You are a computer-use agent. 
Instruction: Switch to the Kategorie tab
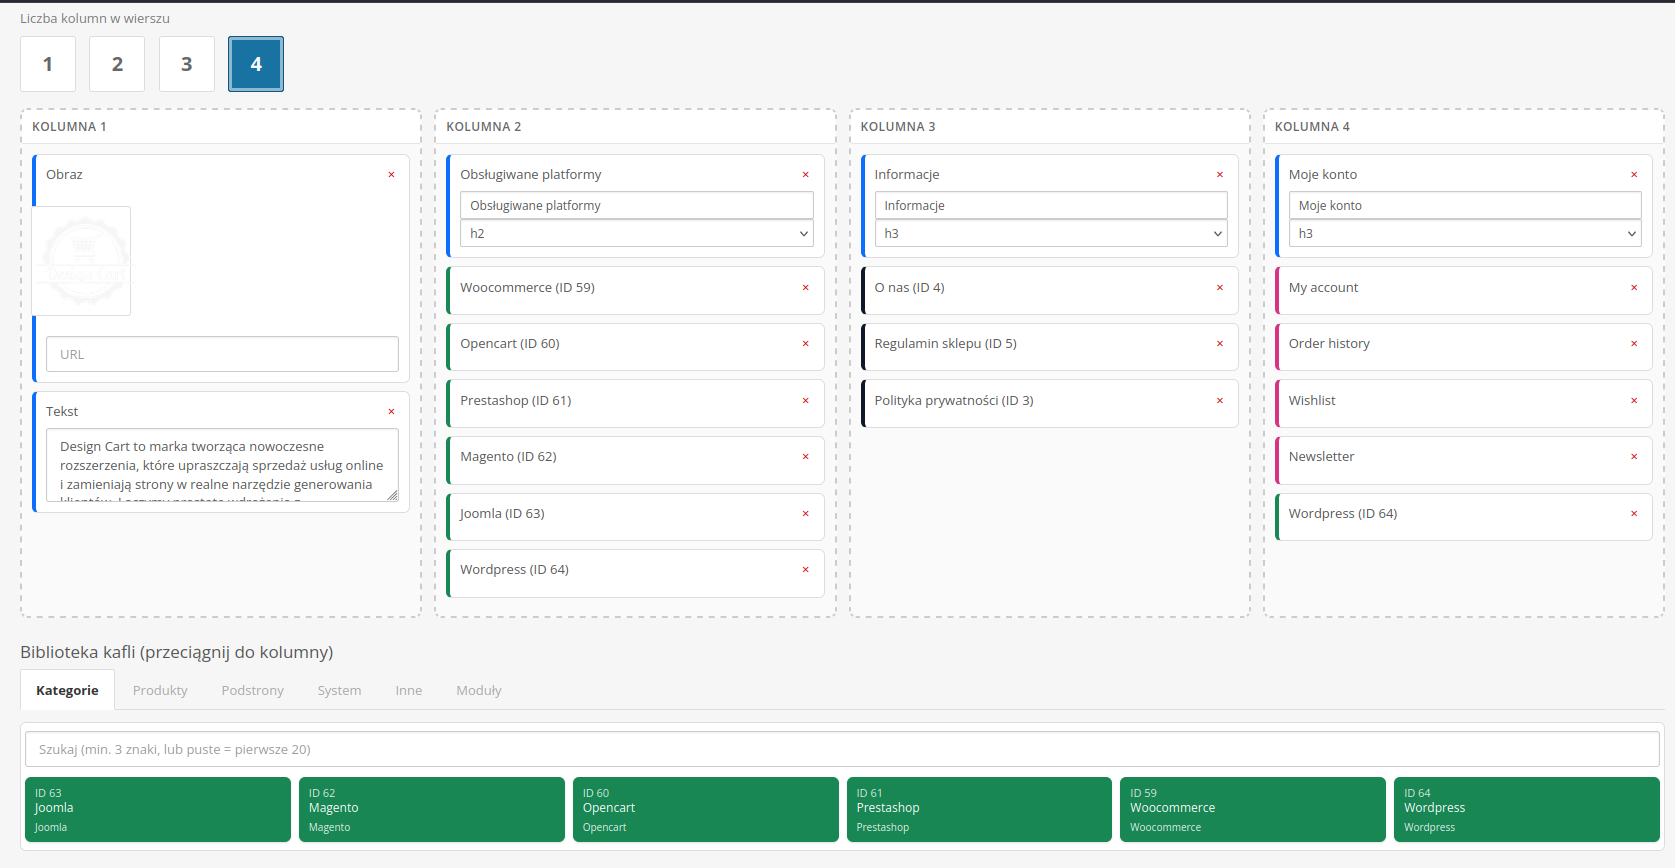pyautogui.click(x=67, y=690)
